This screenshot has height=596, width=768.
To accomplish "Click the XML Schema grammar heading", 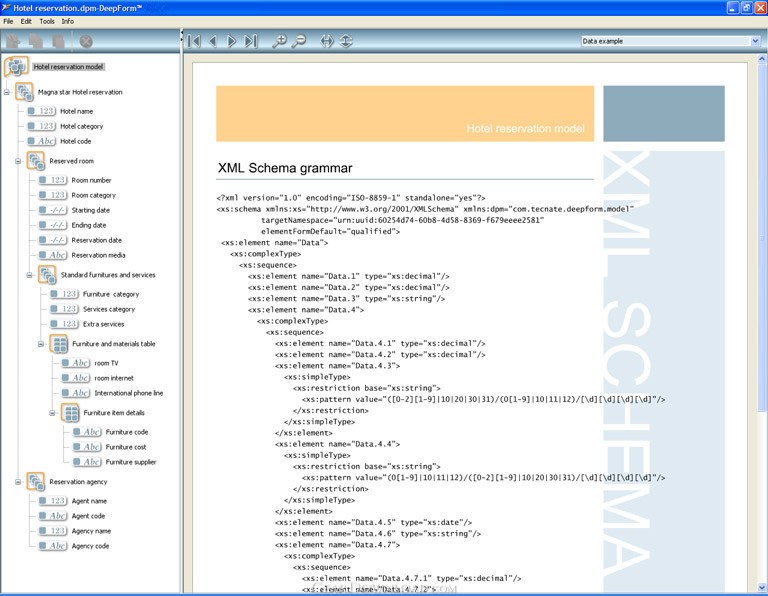I will tap(285, 168).
